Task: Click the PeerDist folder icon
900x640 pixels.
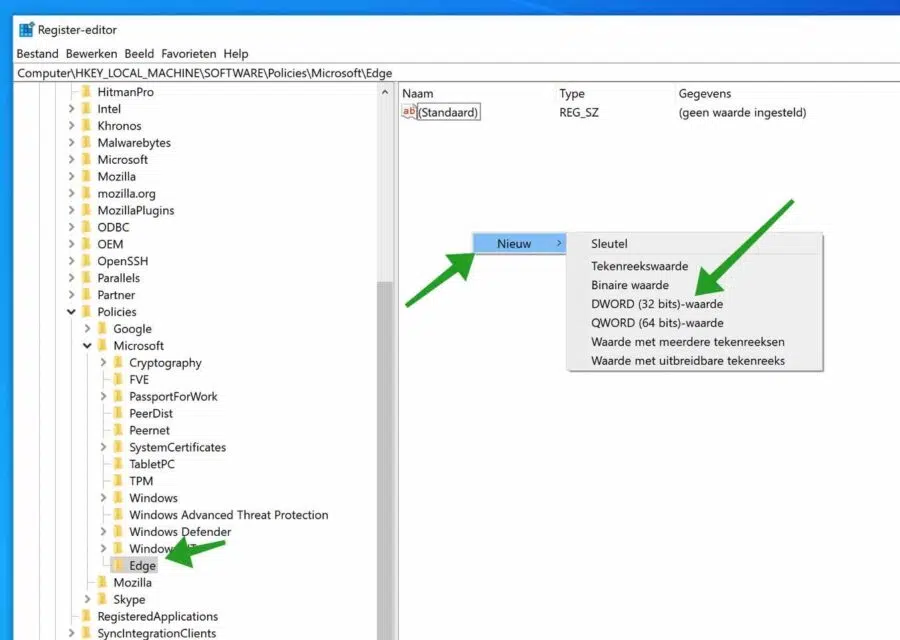Action: [x=119, y=413]
